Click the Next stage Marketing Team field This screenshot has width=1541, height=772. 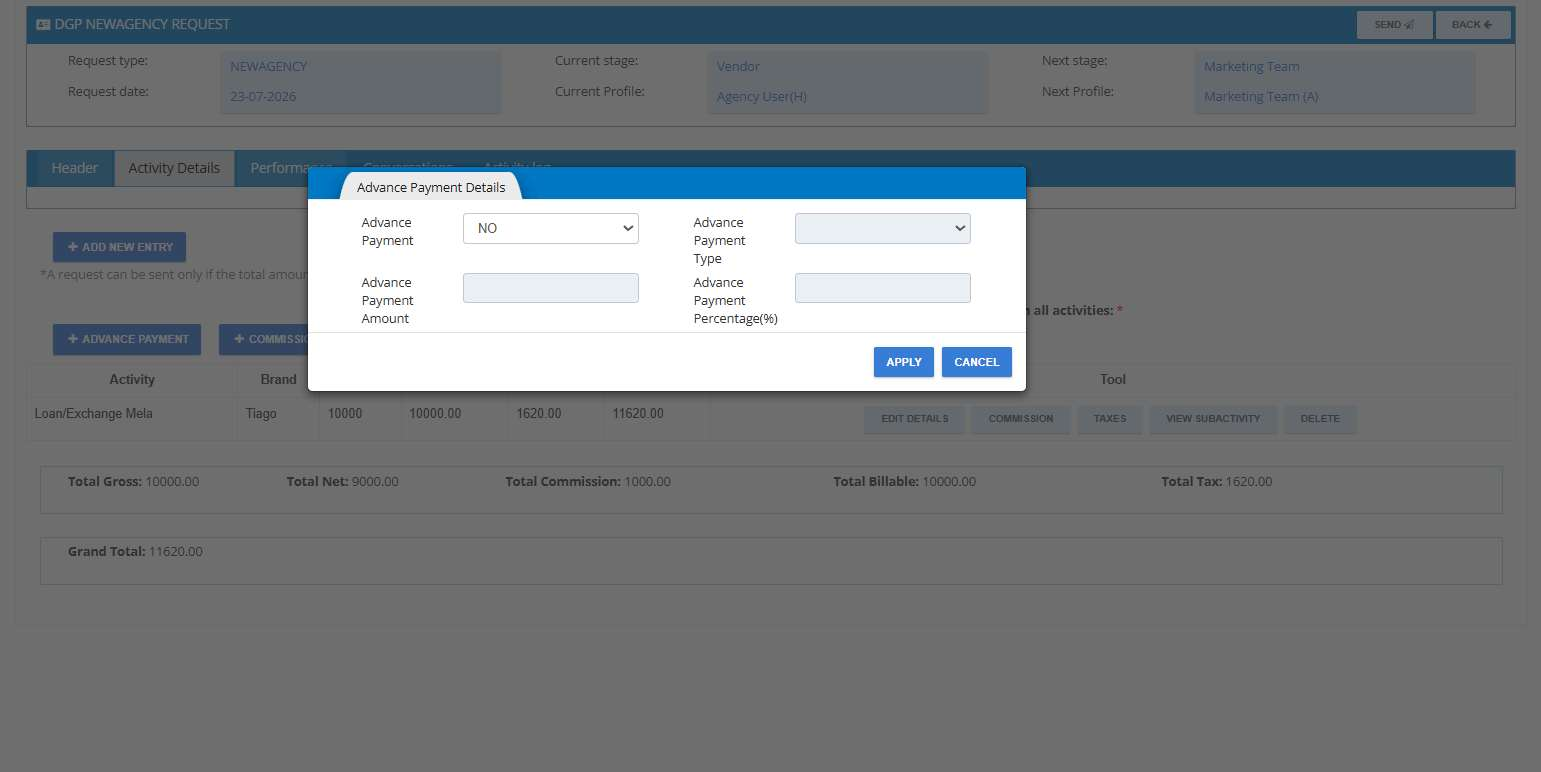pyautogui.click(x=1335, y=67)
